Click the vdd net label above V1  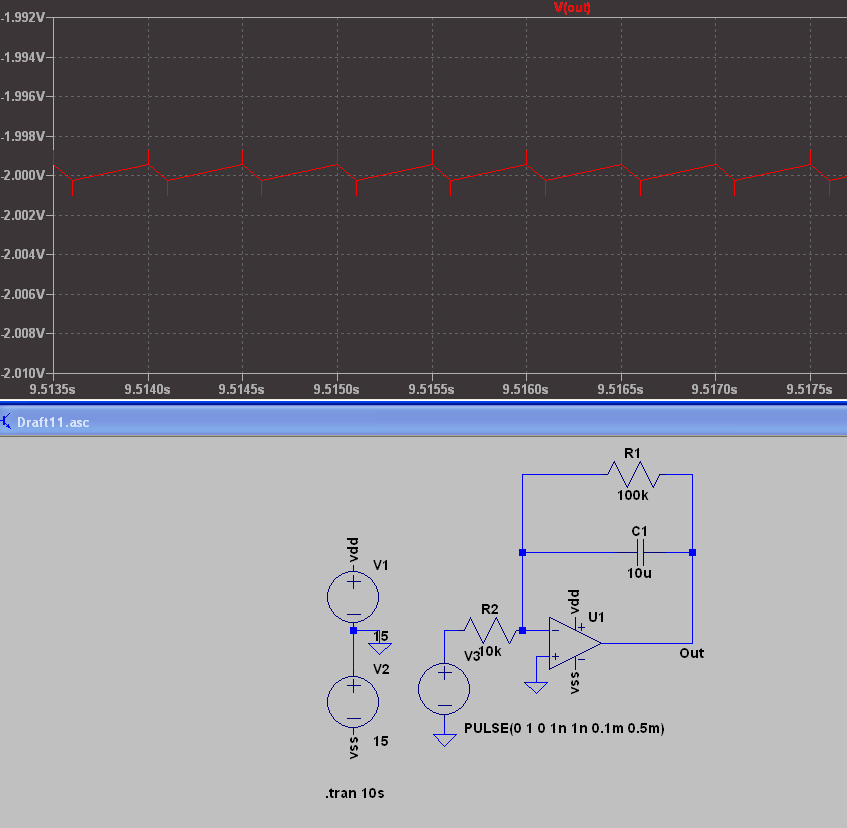coord(353,549)
